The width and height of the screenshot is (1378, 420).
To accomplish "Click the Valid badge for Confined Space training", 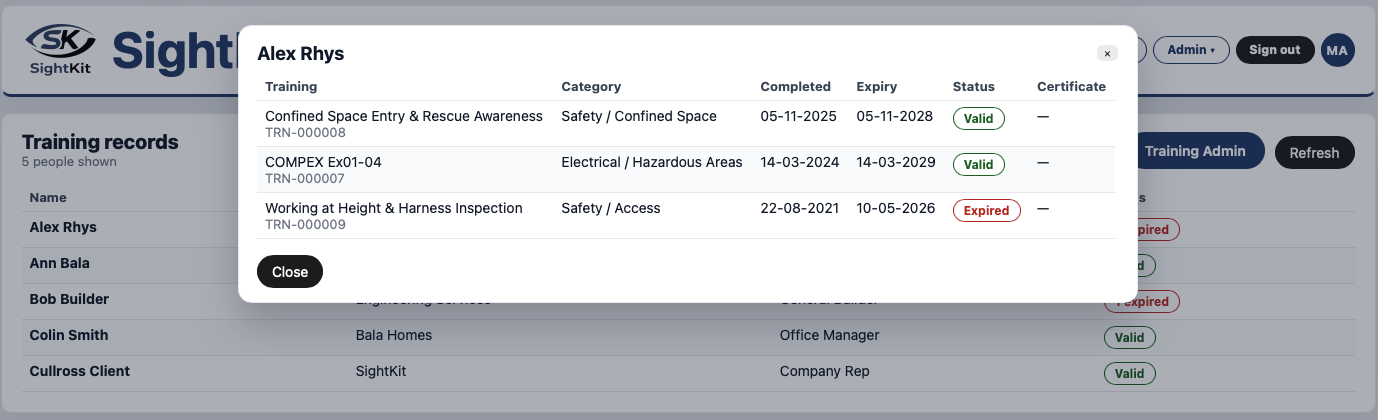I will tap(979, 119).
